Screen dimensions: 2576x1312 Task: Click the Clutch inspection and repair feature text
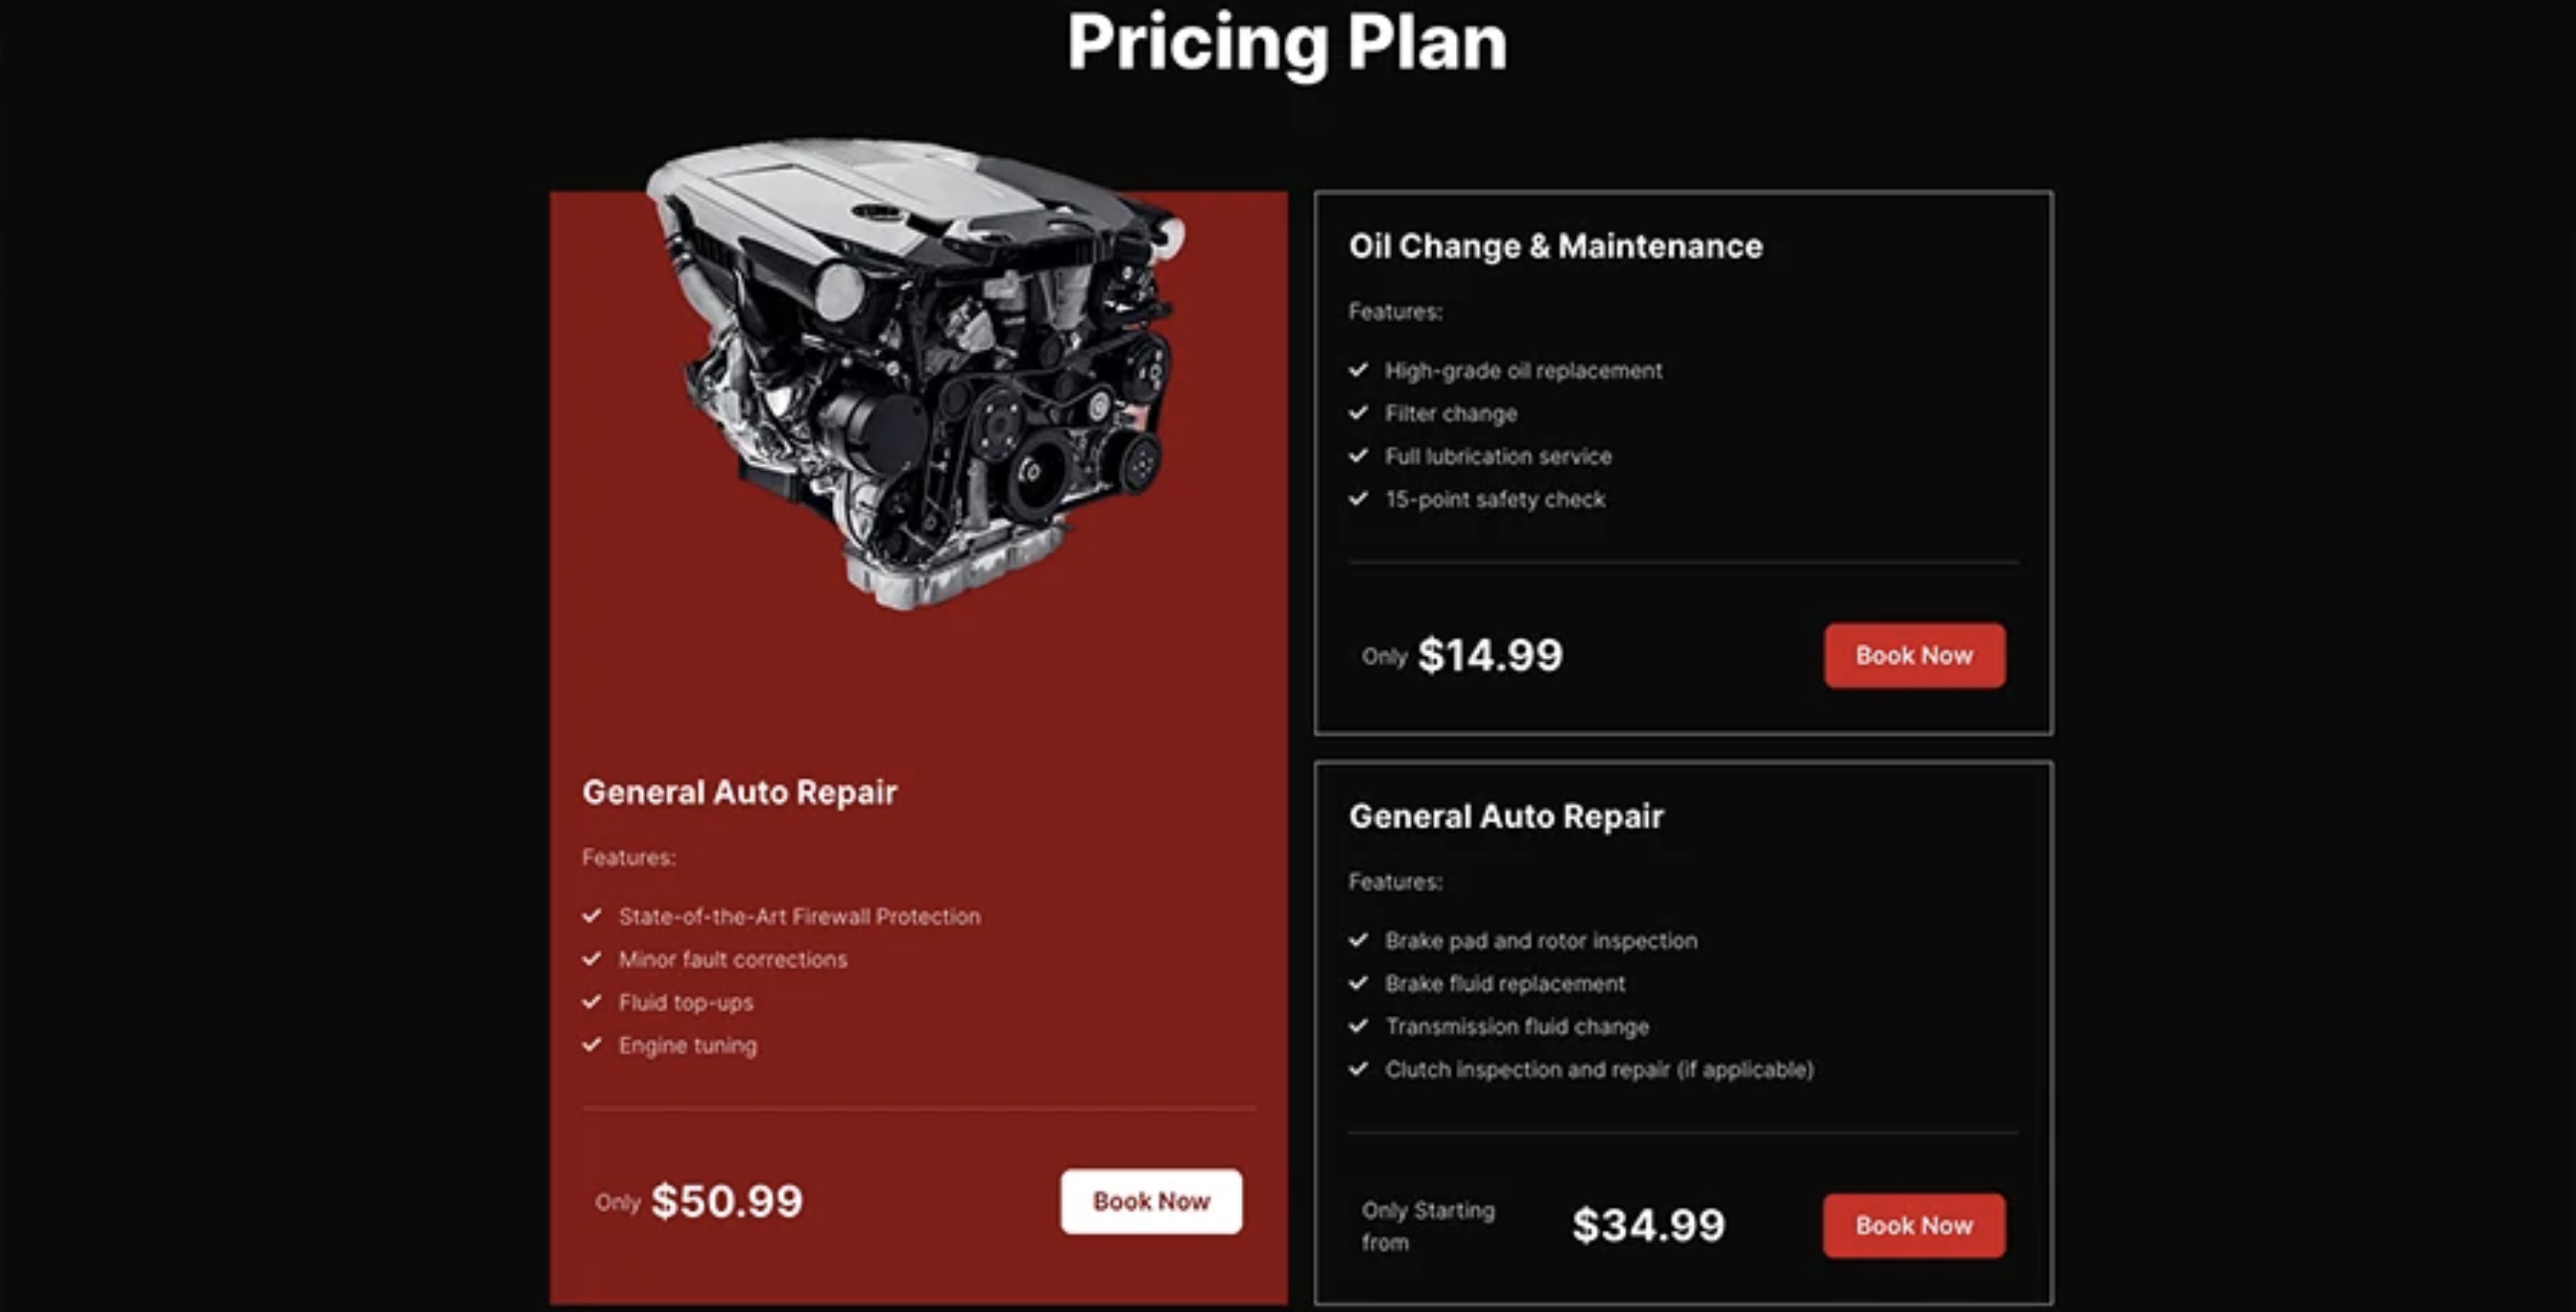[1598, 1069]
